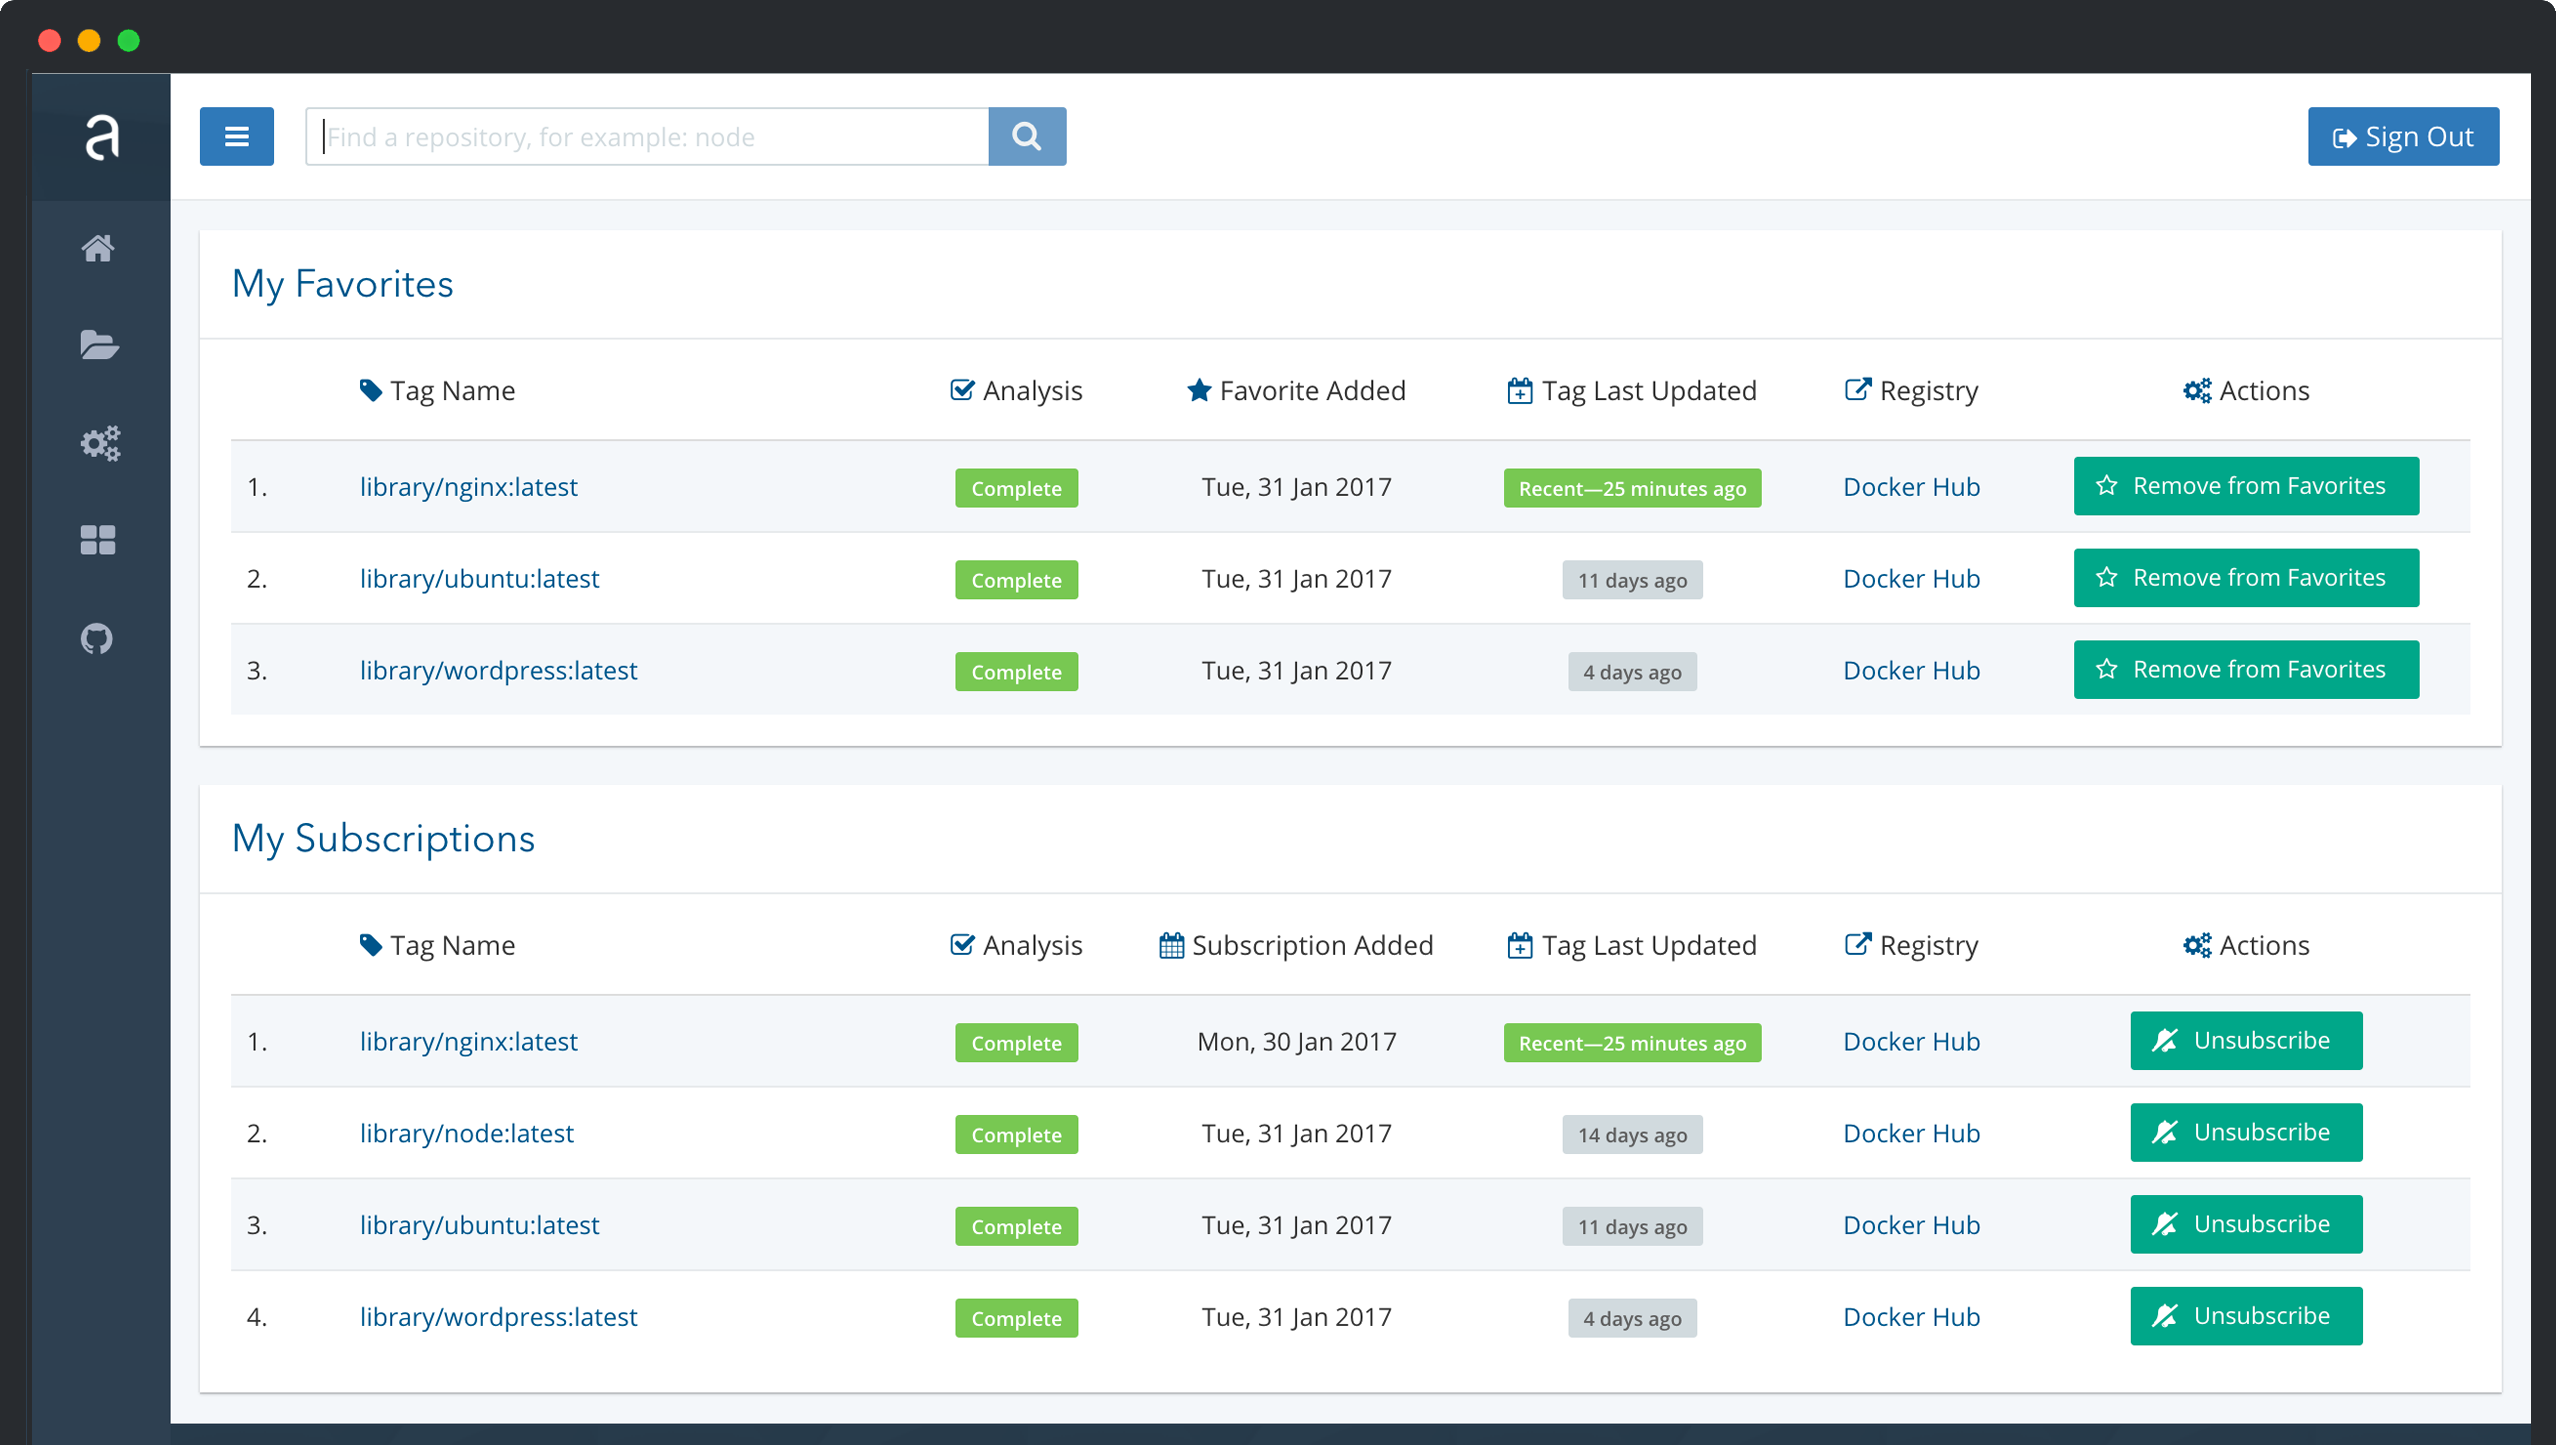This screenshot has width=2556, height=1445.
Task: Click Favorite Added column header
Action: coord(1296,391)
